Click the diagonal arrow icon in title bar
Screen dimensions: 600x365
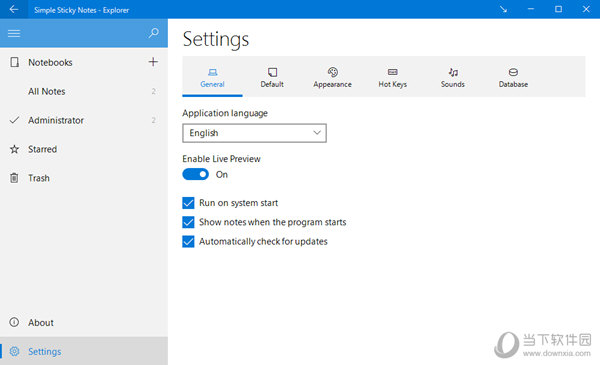click(x=503, y=9)
